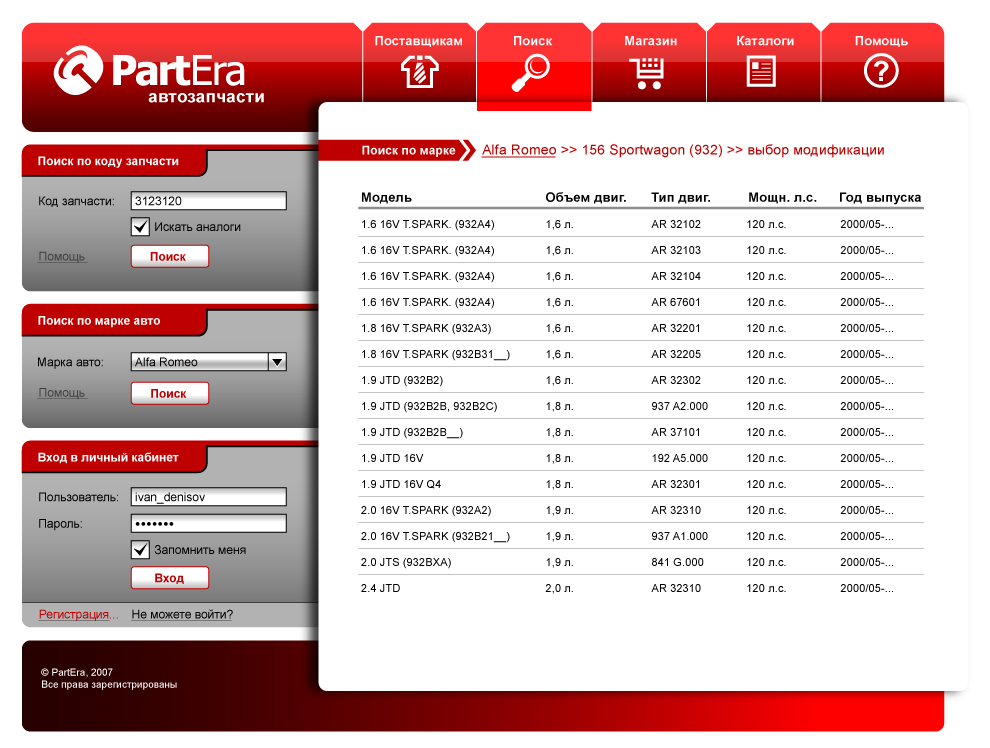This screenshot has height=748, width=990.
Task: Click the 'Не можете войти?' link
Action: coord(182,615)
